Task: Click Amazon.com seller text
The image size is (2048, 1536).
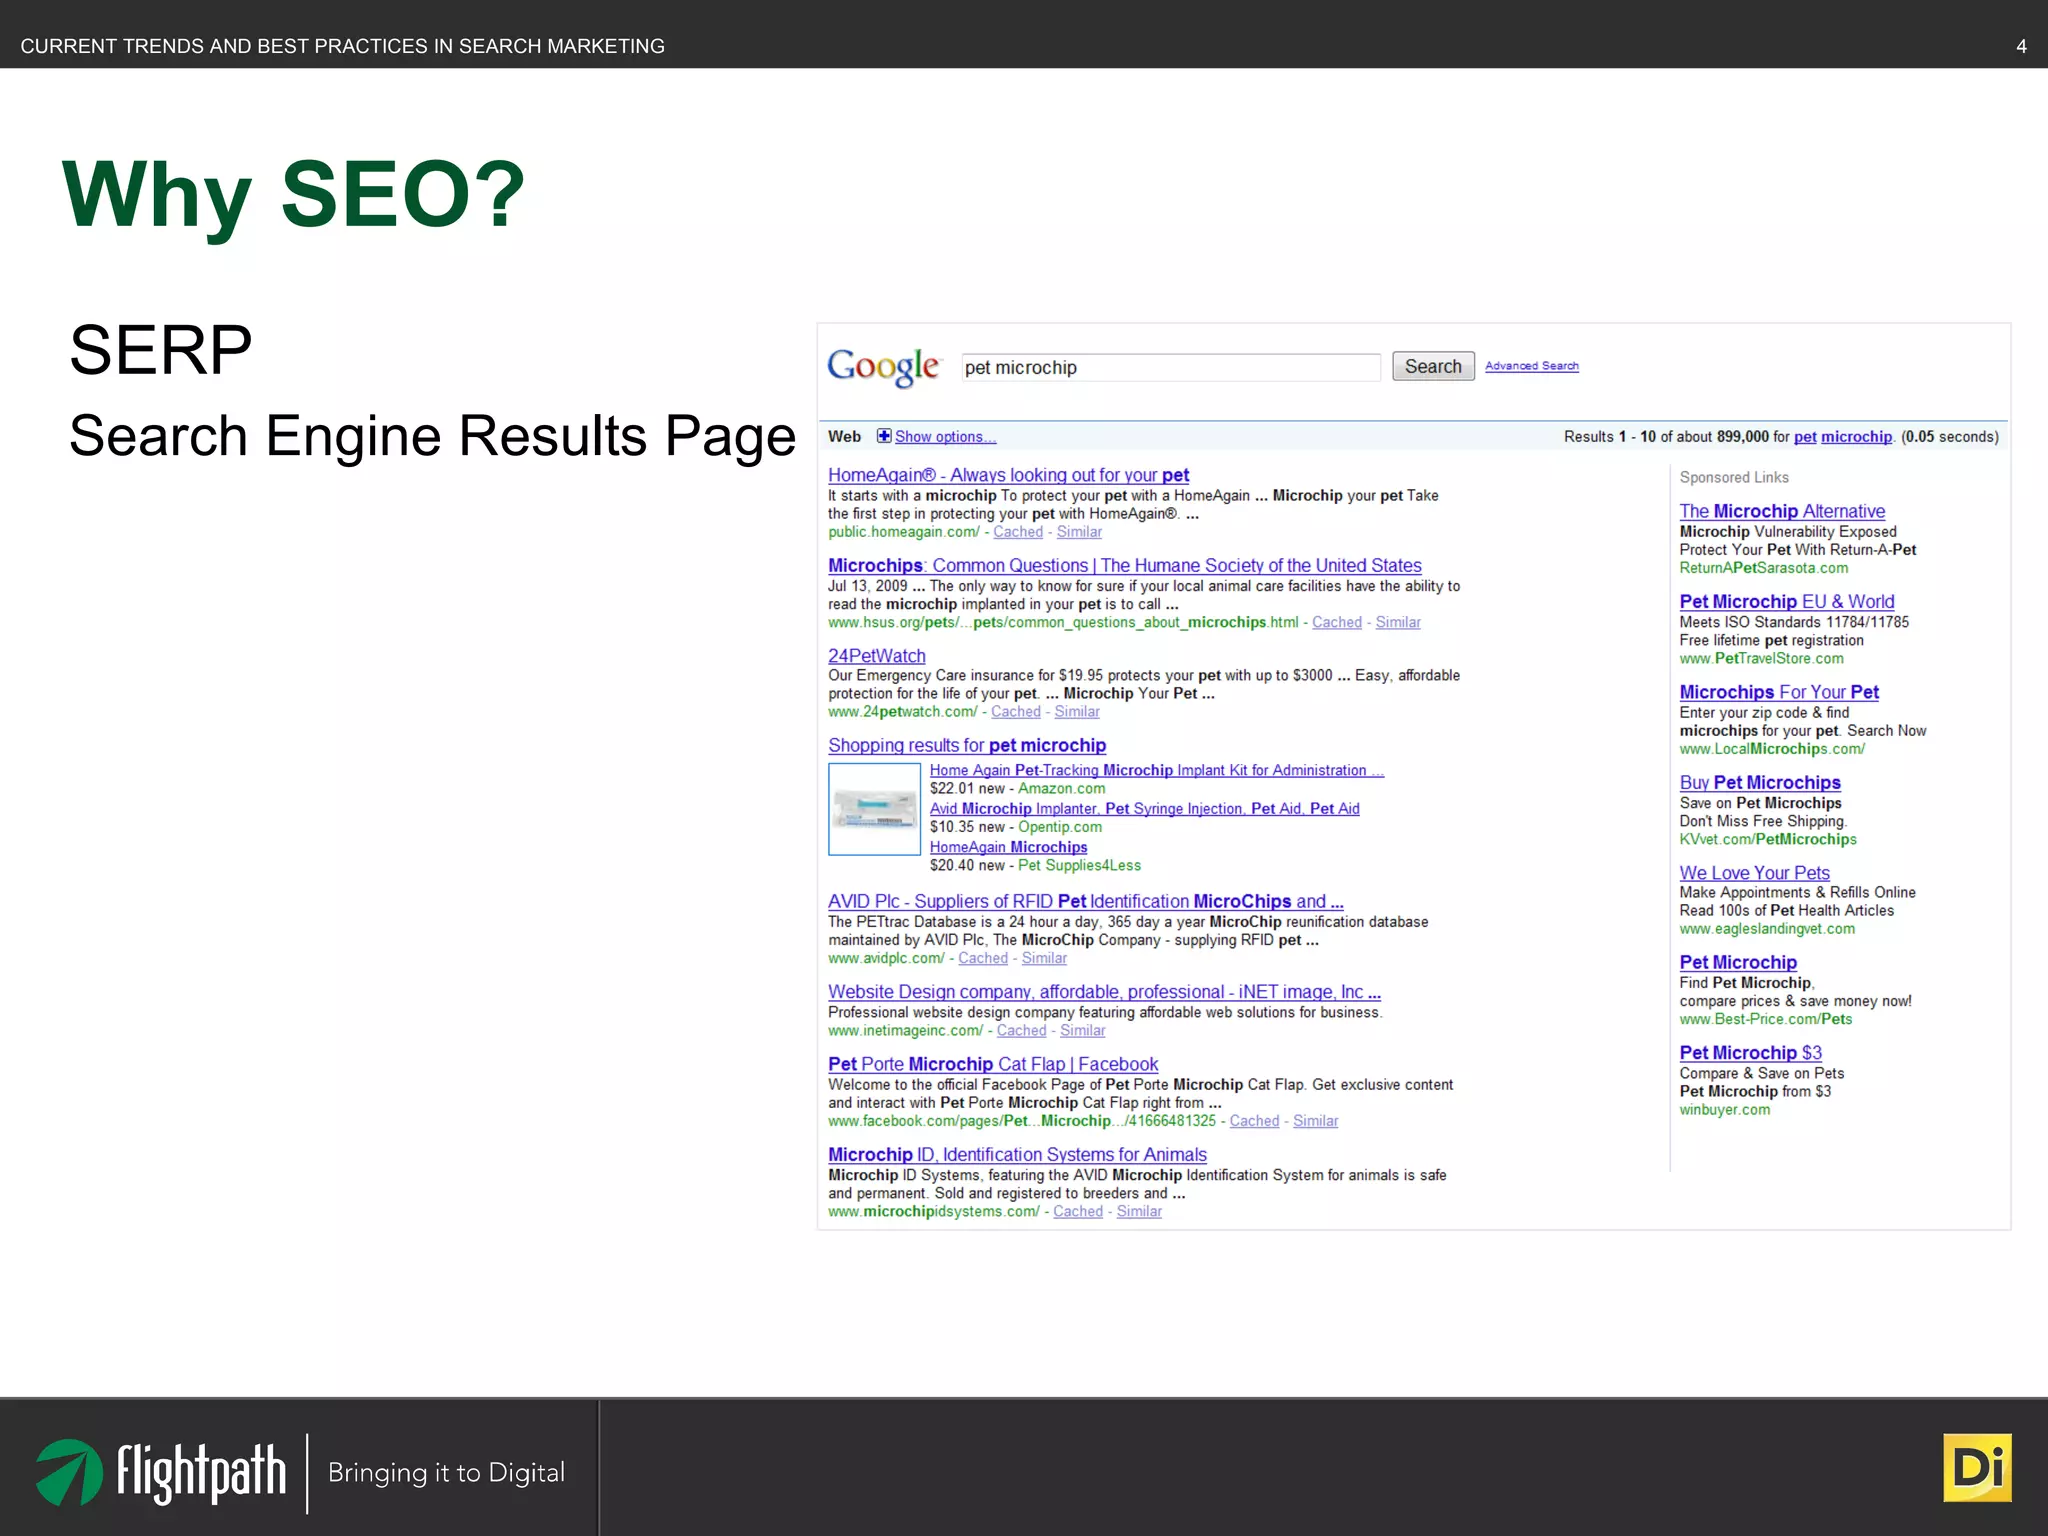Action: click(x=1062, y=788)
